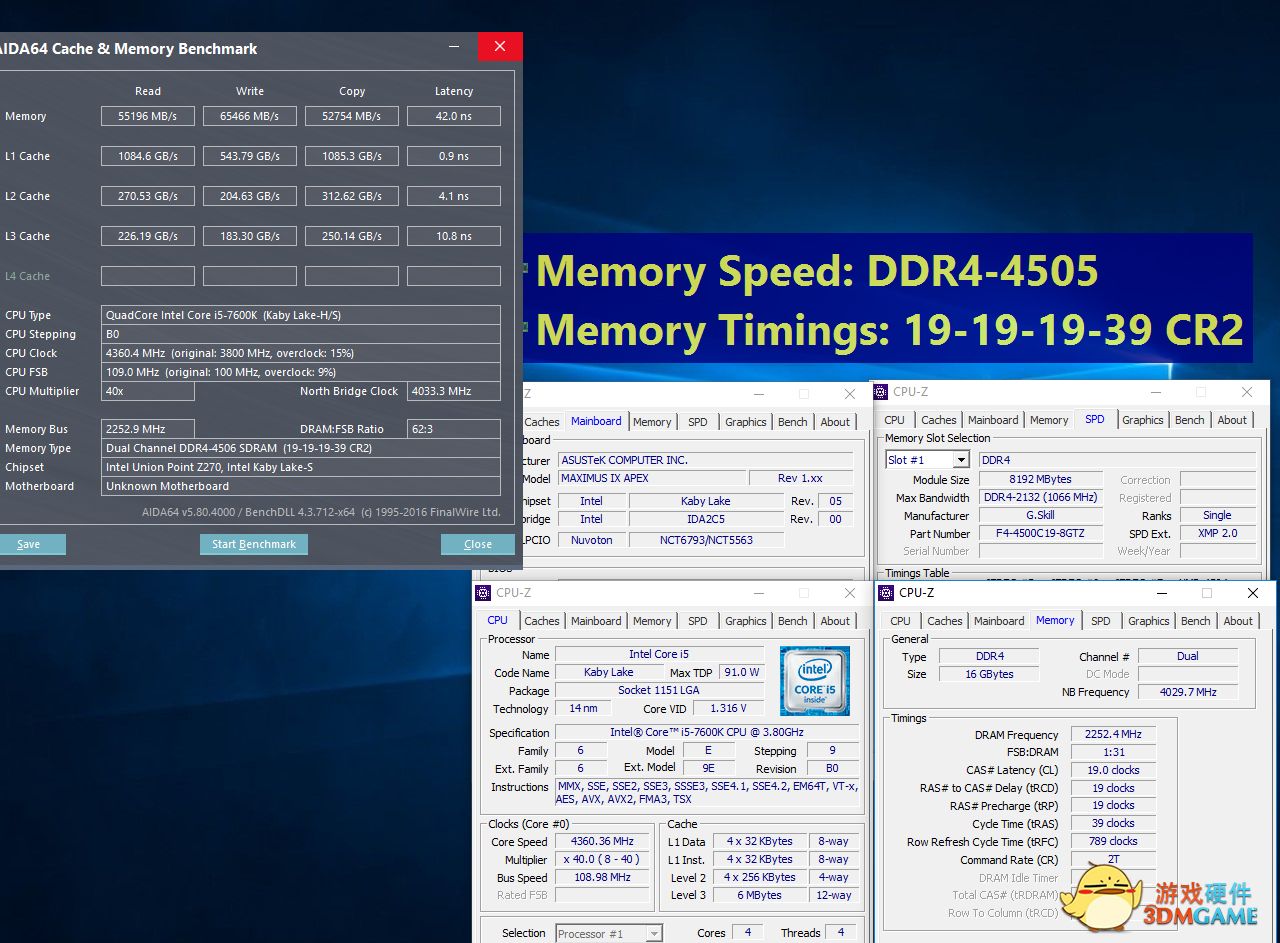Open the About tab in the CPU window
1280x943 pixels.
tap(835, 621)
